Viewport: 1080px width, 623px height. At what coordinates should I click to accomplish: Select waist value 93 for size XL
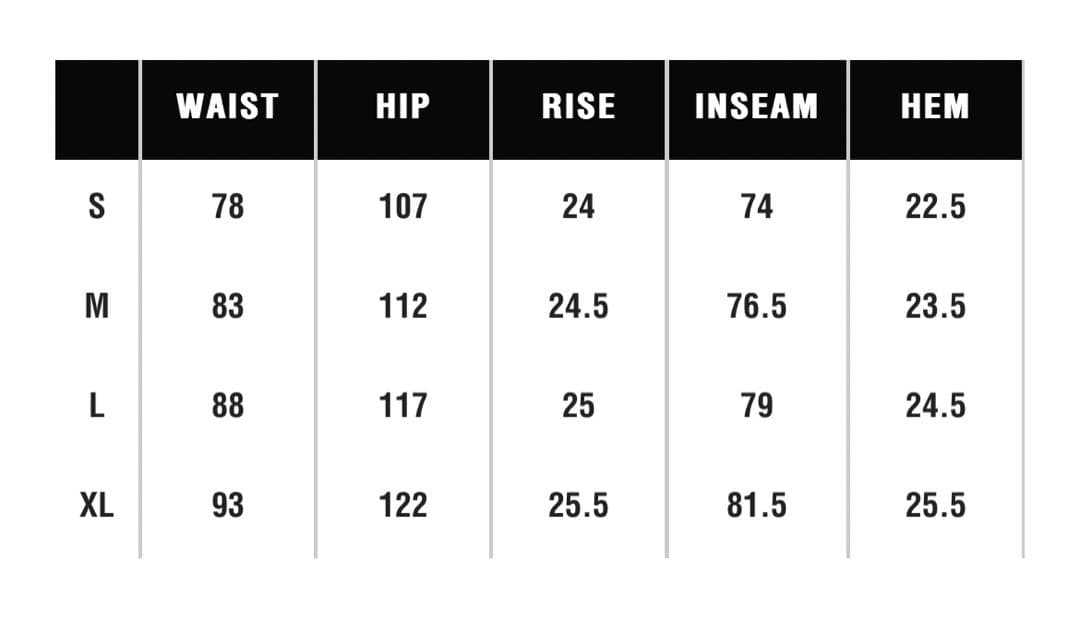228,506
